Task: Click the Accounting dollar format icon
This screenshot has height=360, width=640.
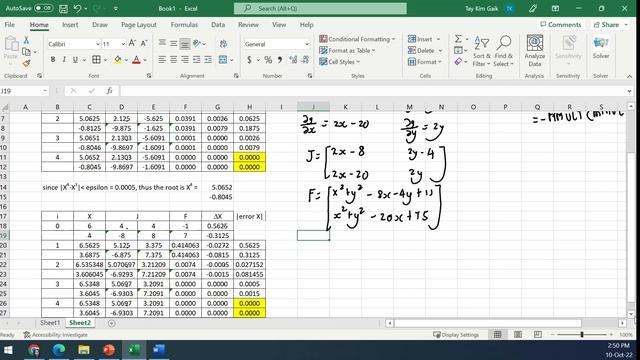Action: [x=249, y=60]
